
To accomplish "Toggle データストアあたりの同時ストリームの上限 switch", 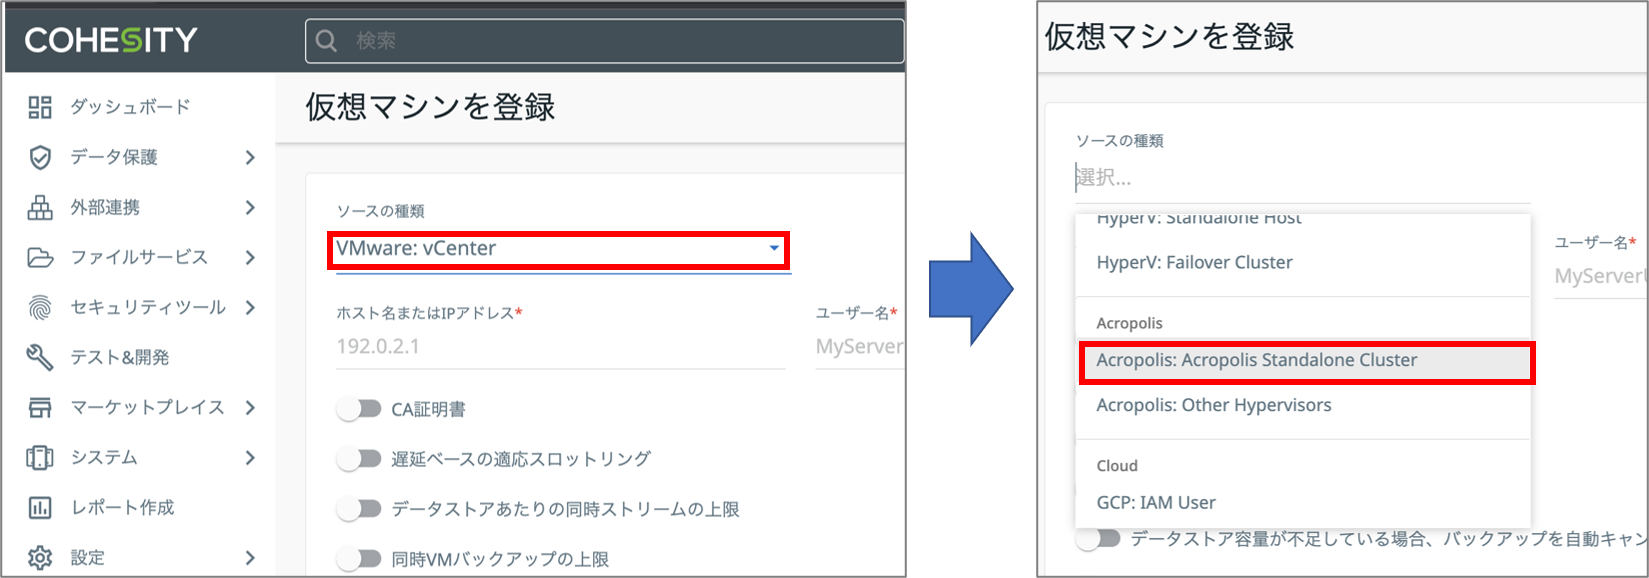I will point(360,509).
